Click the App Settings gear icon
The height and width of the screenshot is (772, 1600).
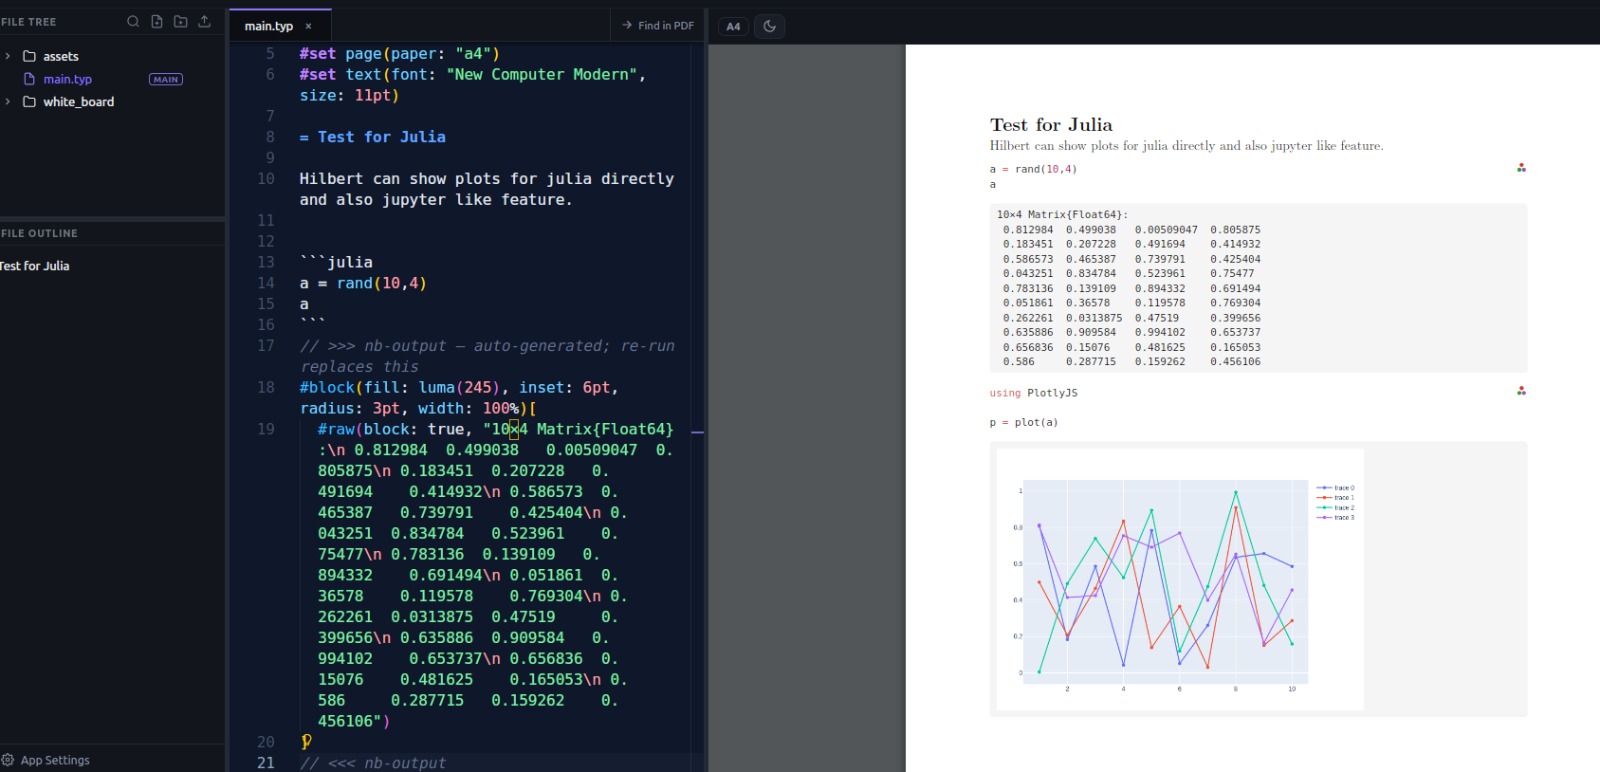[x=8, y=760]
